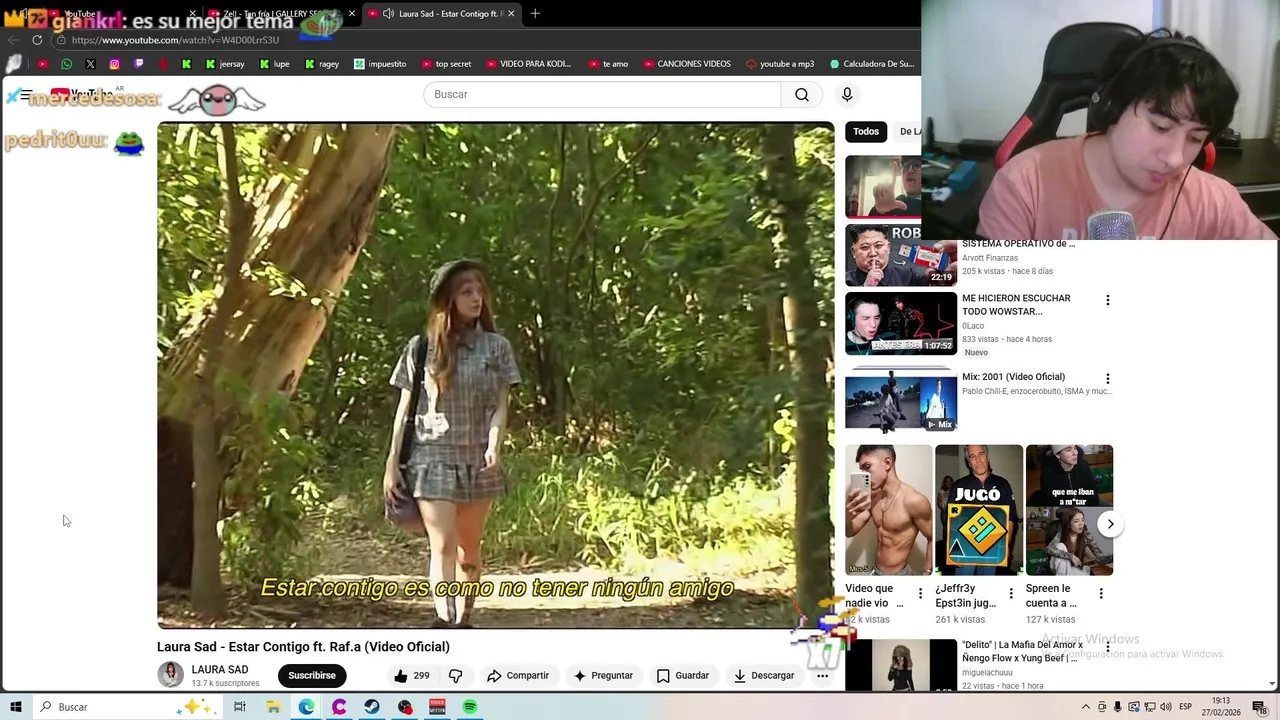Screen dimensions: 1280x720
Task: Open Delito La Mafia Del Amor thumbnail
Action: tap(901, 665)
